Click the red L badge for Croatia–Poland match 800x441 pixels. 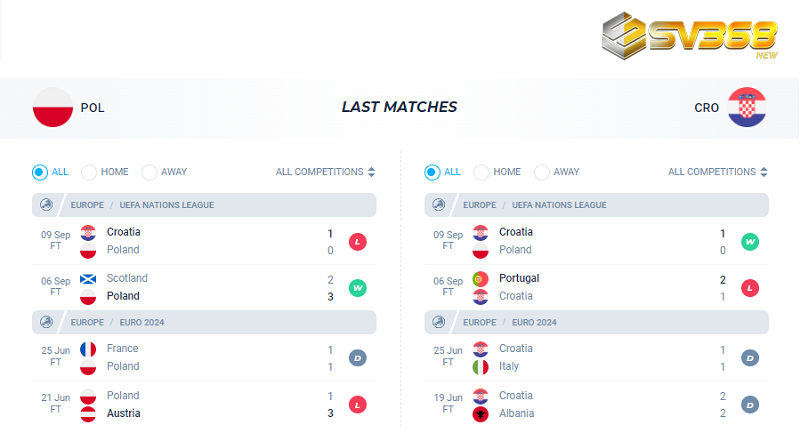pyautogui.click(x=358, y=241)
